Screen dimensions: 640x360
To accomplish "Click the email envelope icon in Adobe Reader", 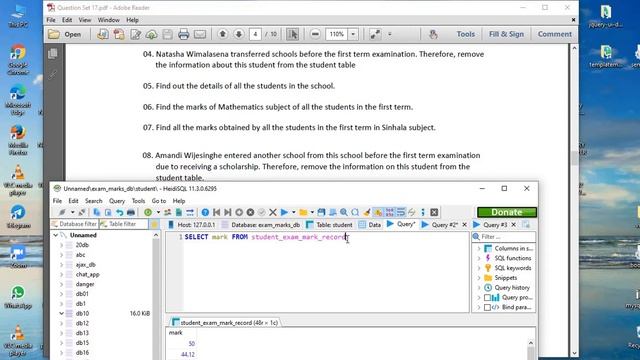I will click(200, 34).
